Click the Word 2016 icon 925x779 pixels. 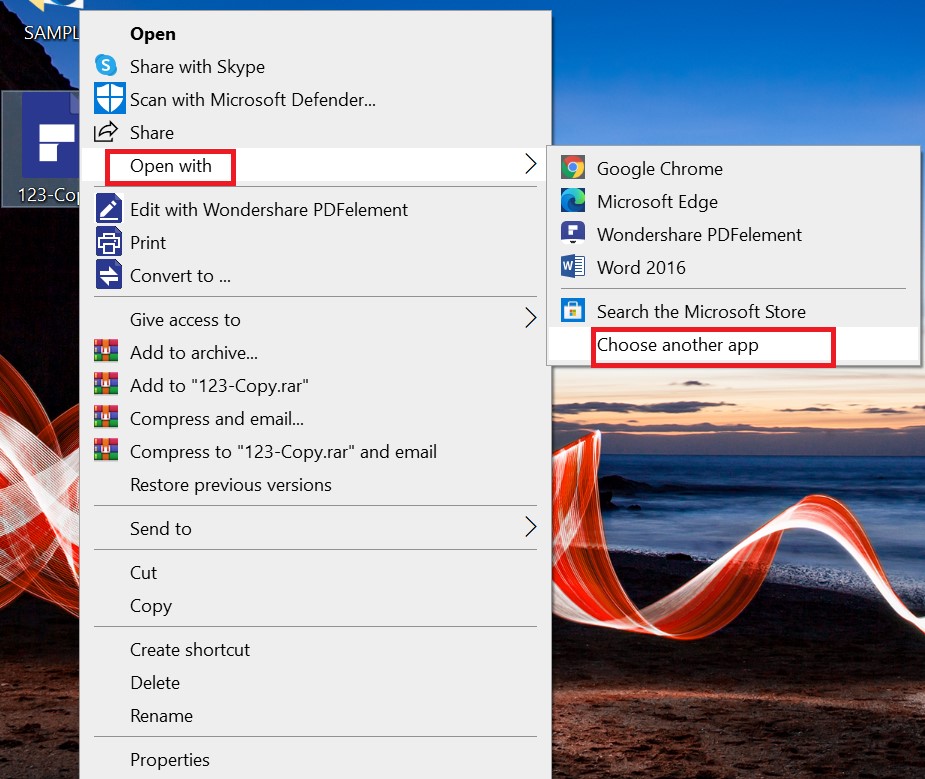point(573,267)
